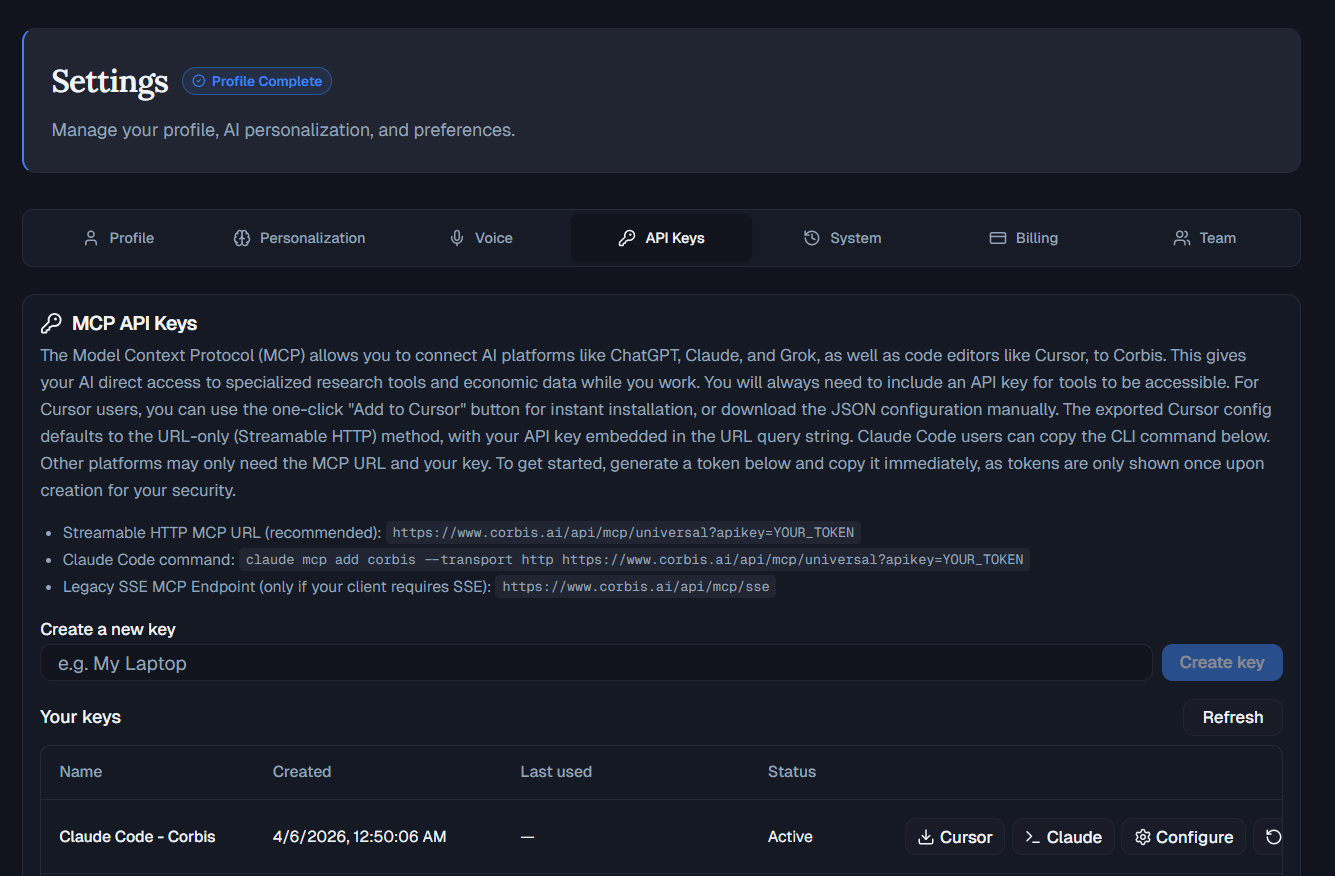Click the brain icon on Personalization tab
This screenshot has width=1335, height=876.
click(x=241, y=238)
